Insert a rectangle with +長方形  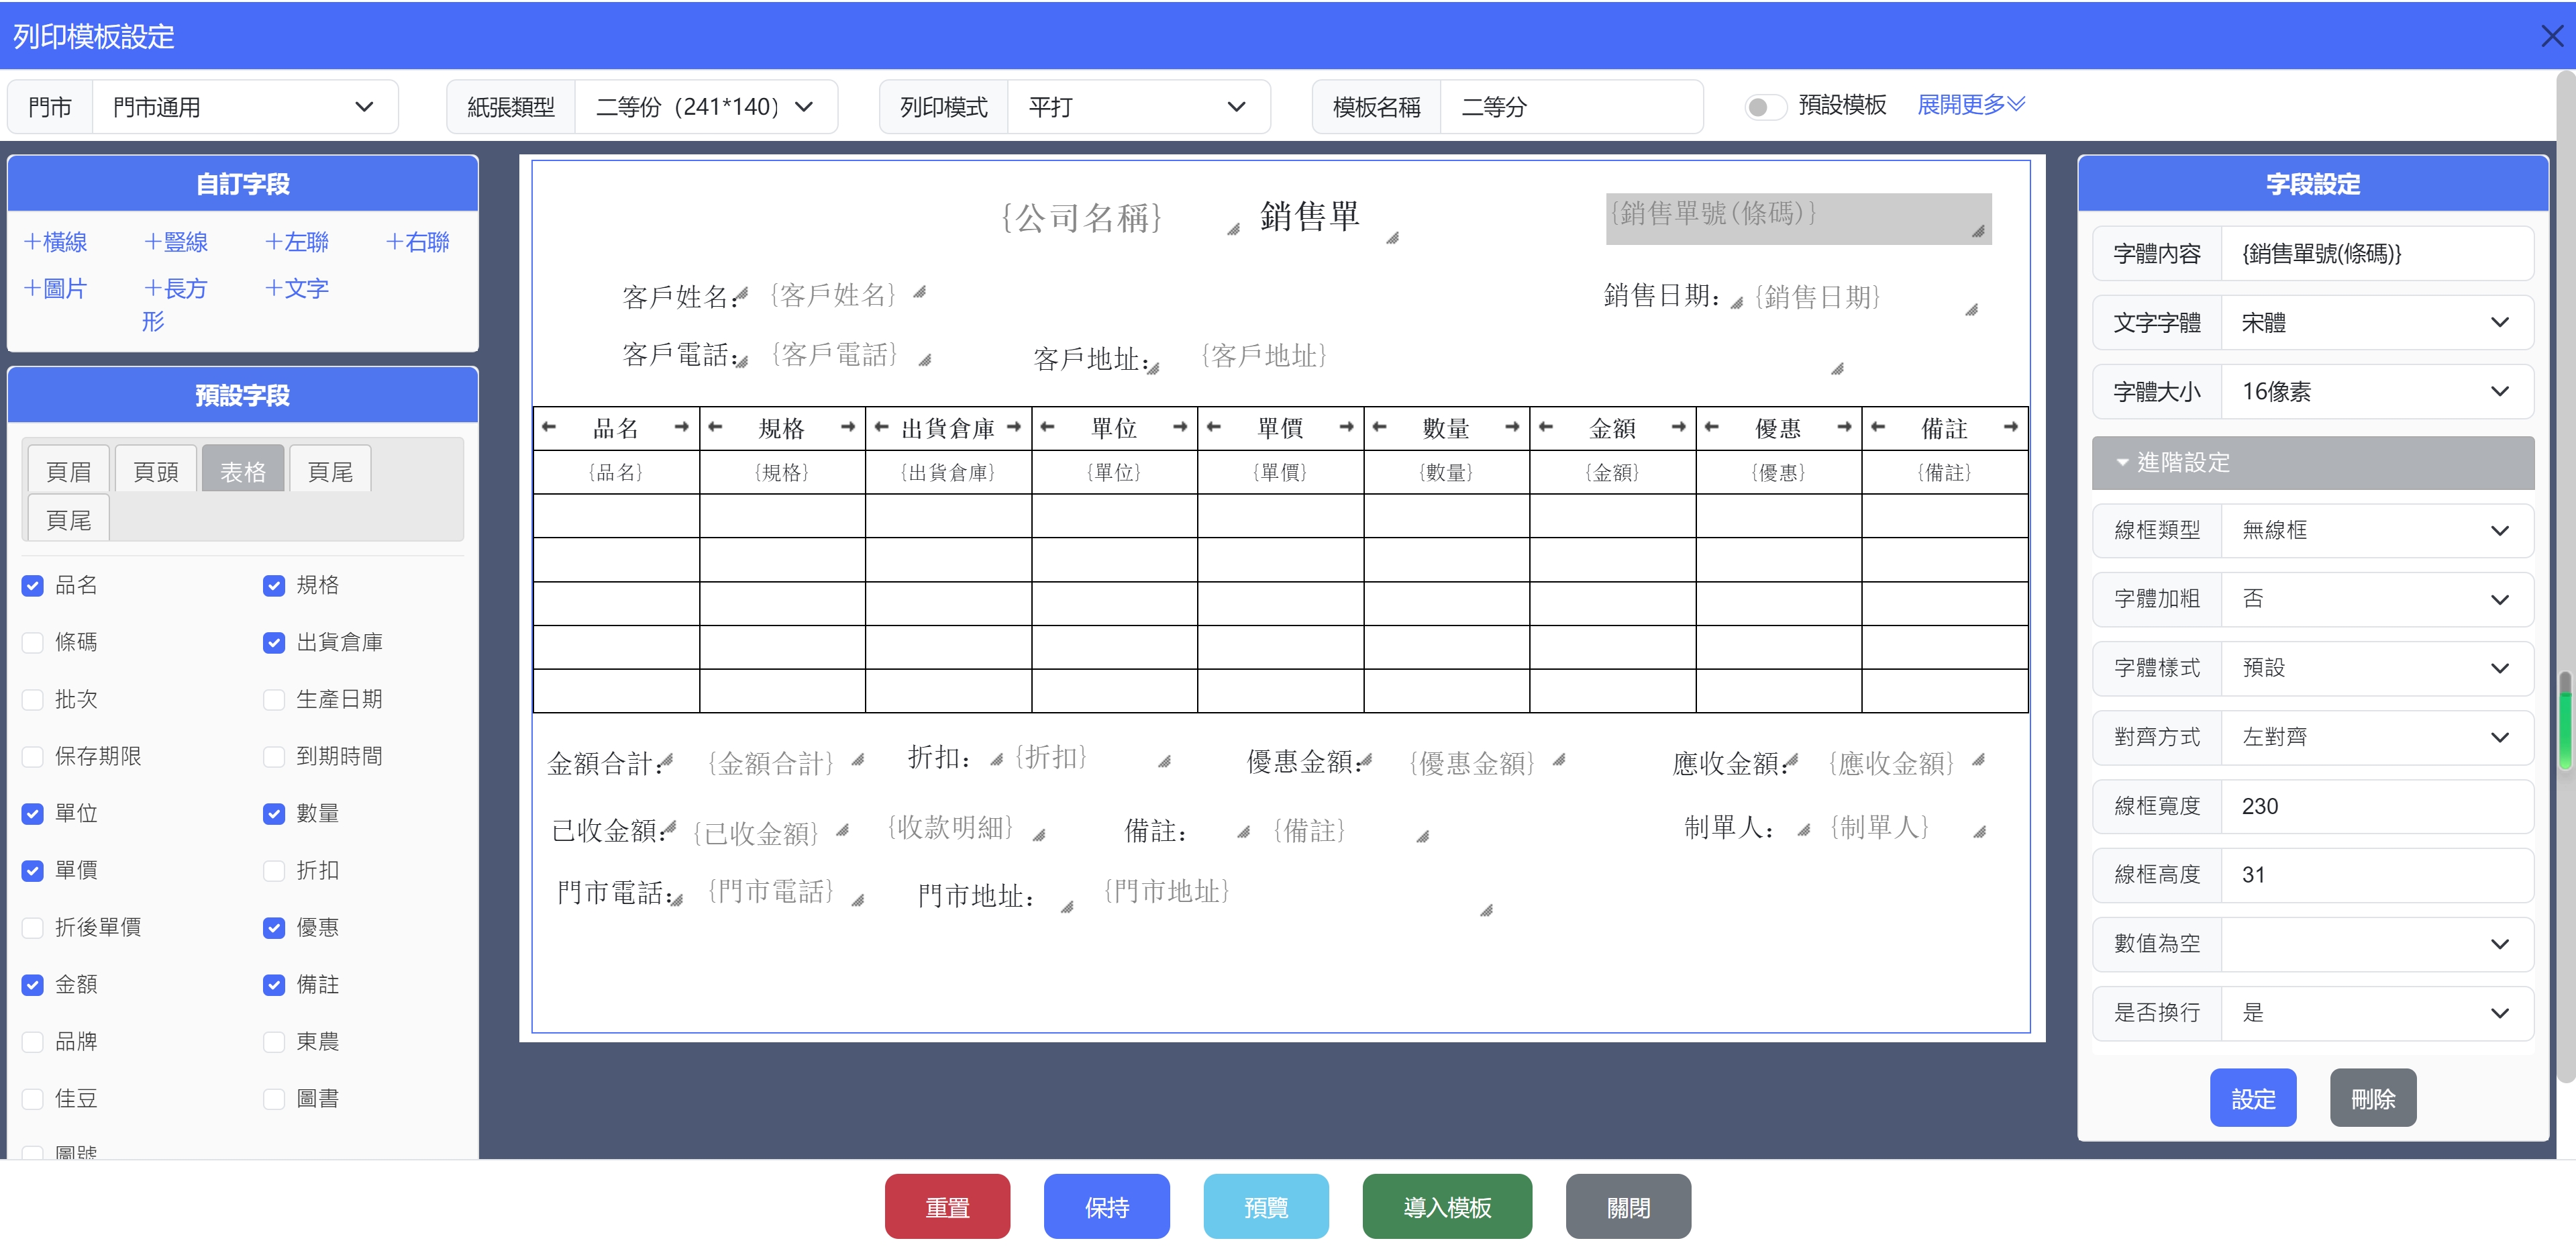[x=175, y=304]
